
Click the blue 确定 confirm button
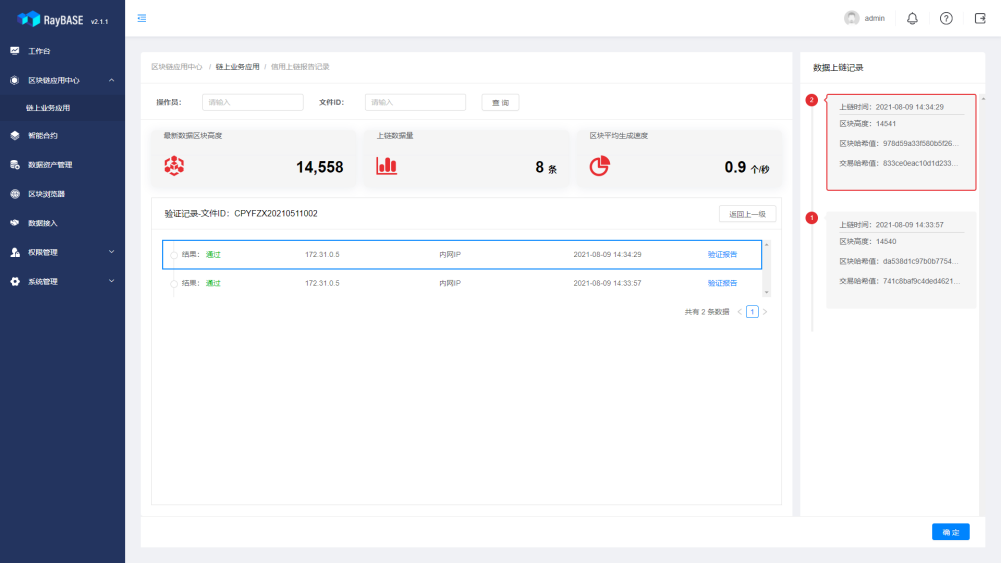950,532
